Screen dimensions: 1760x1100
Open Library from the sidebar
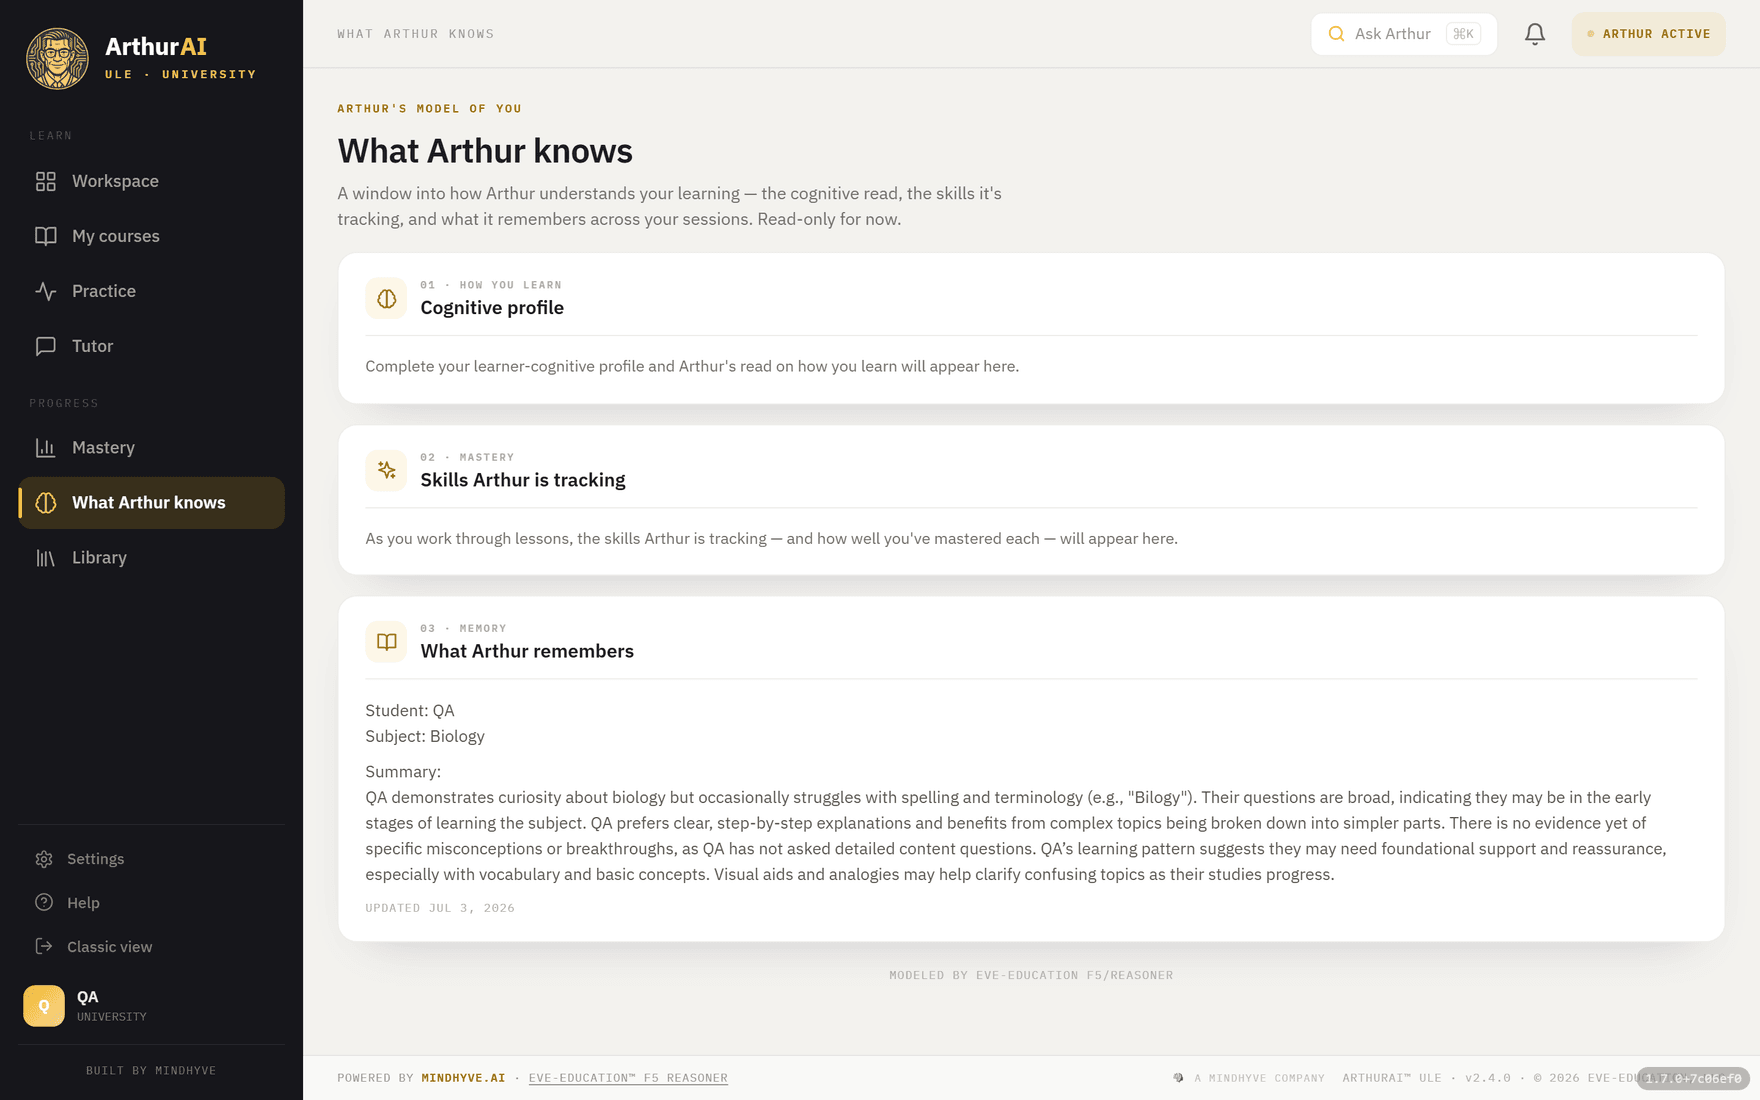pyautogui.click(x=151, y=558)
